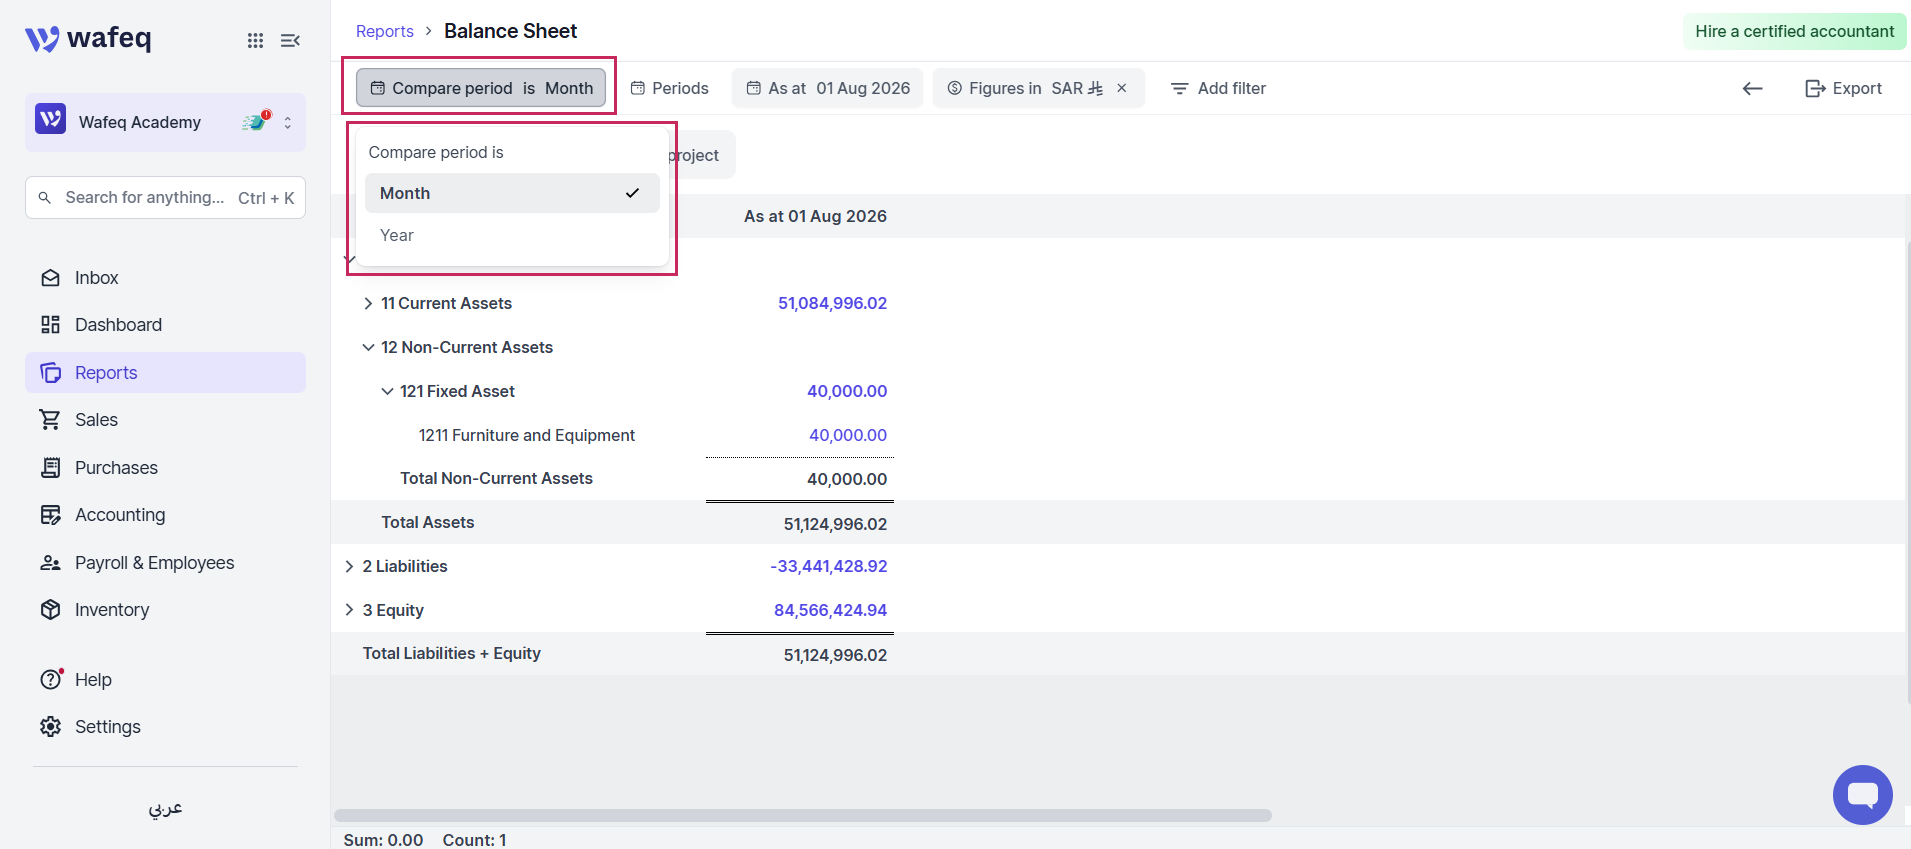Choose Year in the compare period list
Image resolution: width=1911 pixels, height=849 pixels.
[512, 235]
